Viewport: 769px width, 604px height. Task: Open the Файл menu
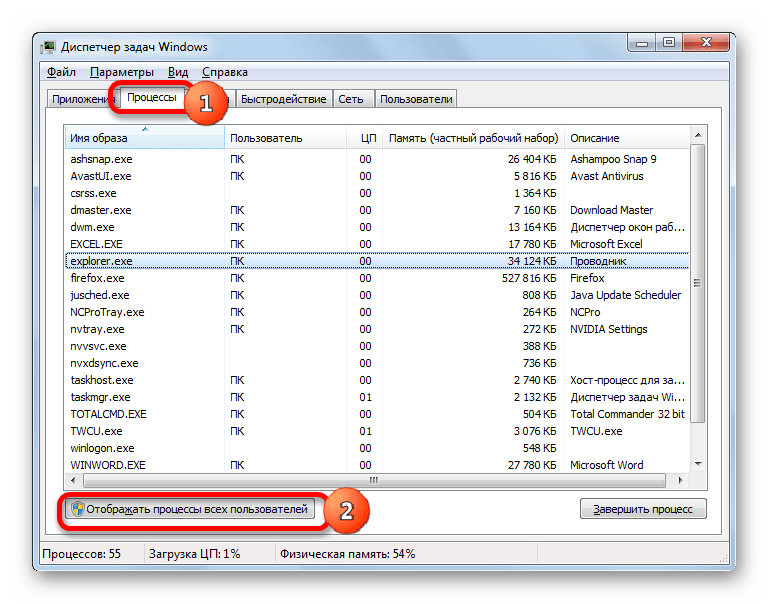tap(61, 72)
